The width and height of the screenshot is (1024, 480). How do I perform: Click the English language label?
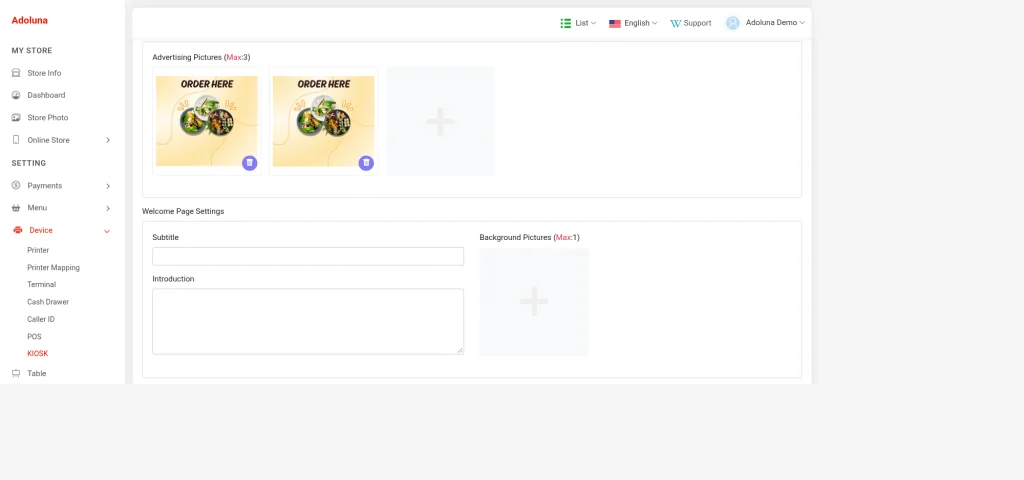(x=637, y=24)
